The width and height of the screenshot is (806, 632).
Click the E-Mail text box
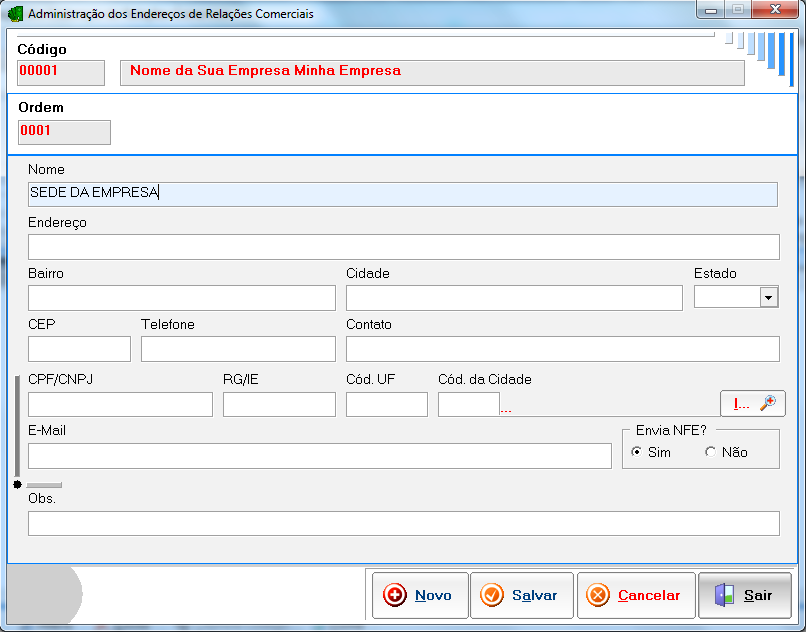pyautogui.click(x=319, y=456)
